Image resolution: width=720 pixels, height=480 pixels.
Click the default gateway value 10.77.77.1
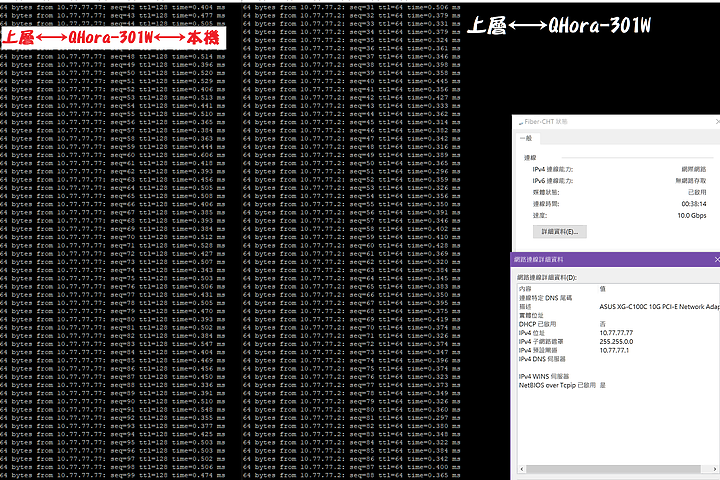(x=614, y=350)
